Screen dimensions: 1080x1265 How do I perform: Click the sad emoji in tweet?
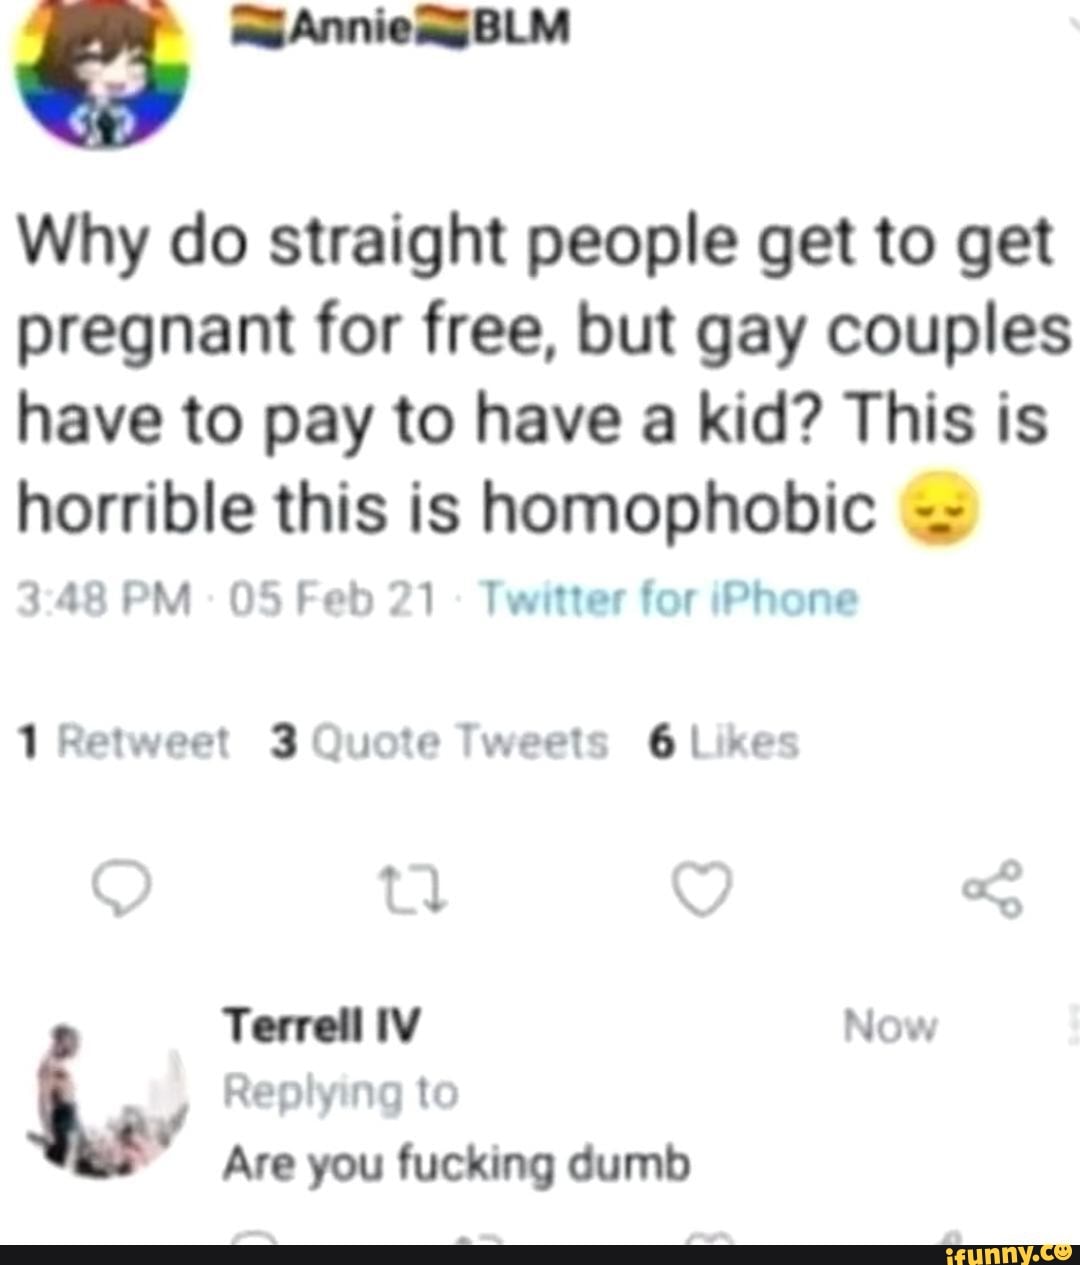coord(929,510)
